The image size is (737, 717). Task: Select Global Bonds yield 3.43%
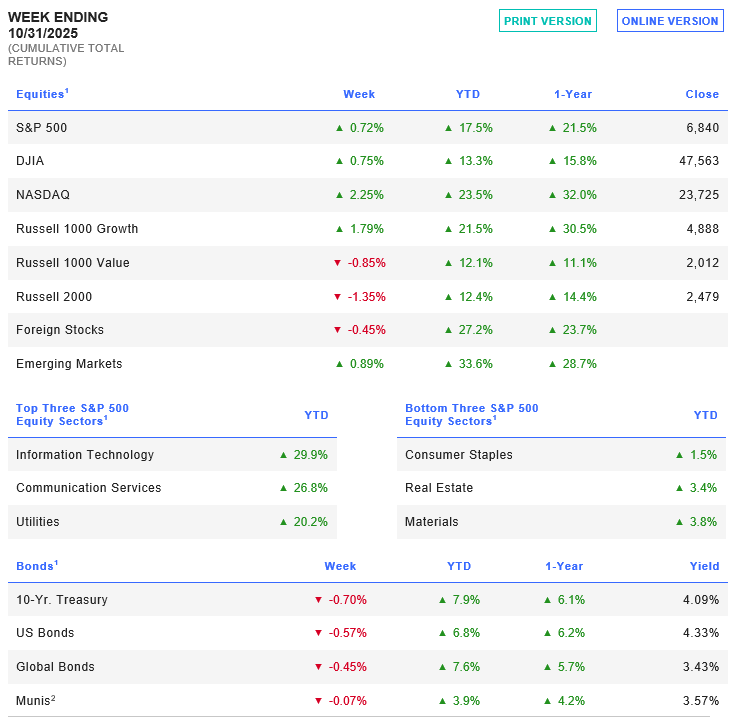[701, 667]
